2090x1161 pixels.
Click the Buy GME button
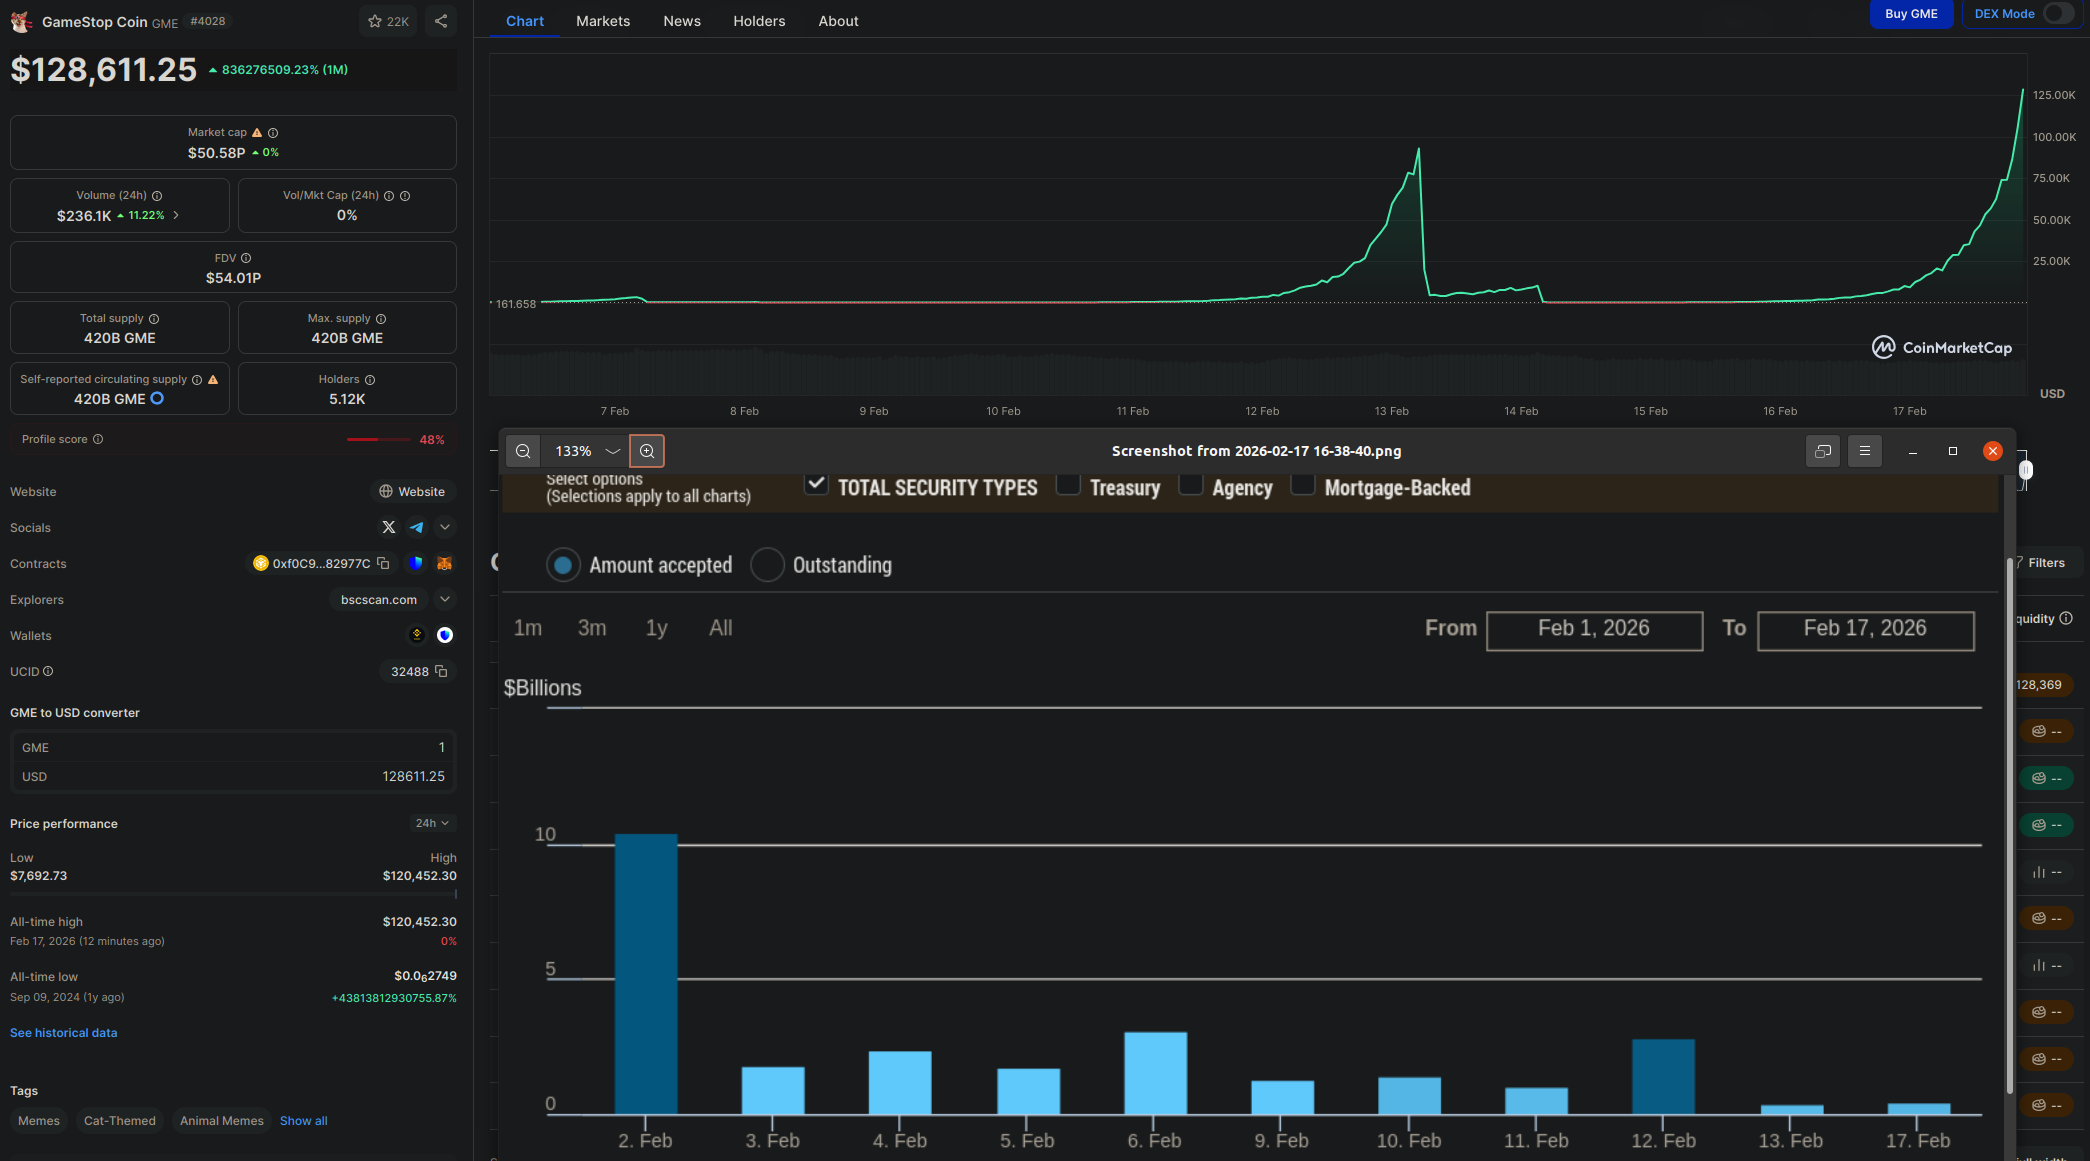1911,14
